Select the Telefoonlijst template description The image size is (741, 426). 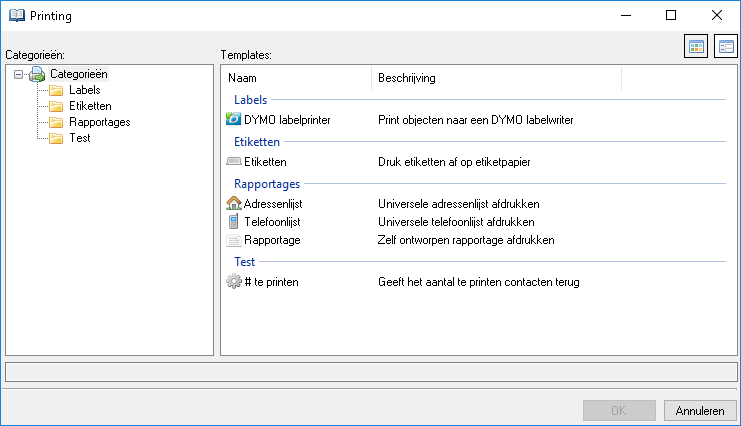pos(455,222)
